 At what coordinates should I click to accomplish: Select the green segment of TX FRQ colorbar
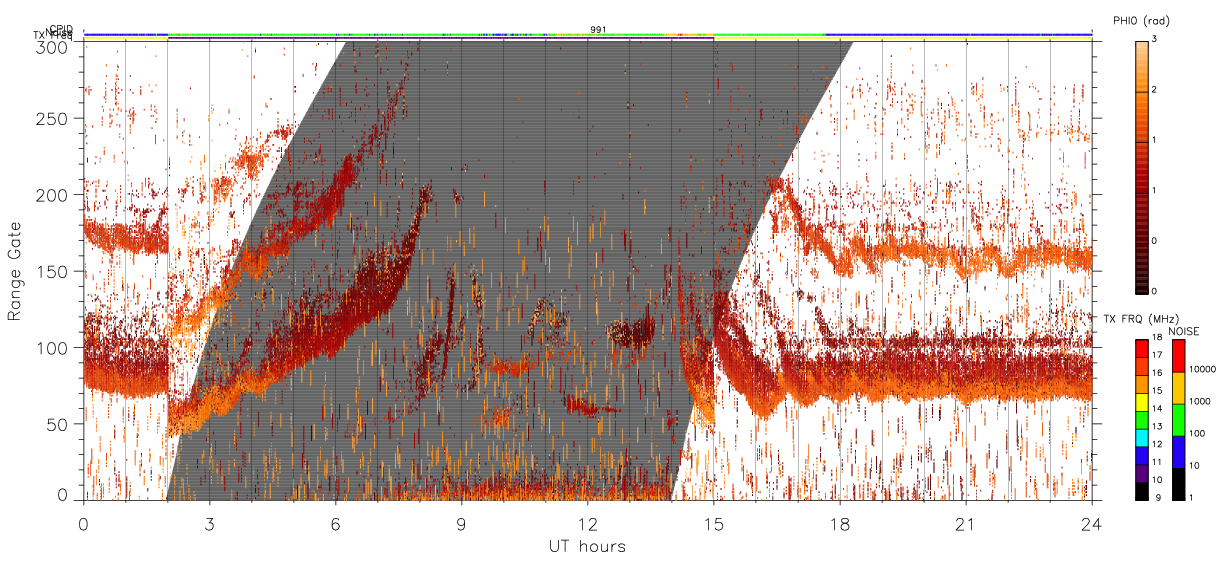[x=1141, y=419]
